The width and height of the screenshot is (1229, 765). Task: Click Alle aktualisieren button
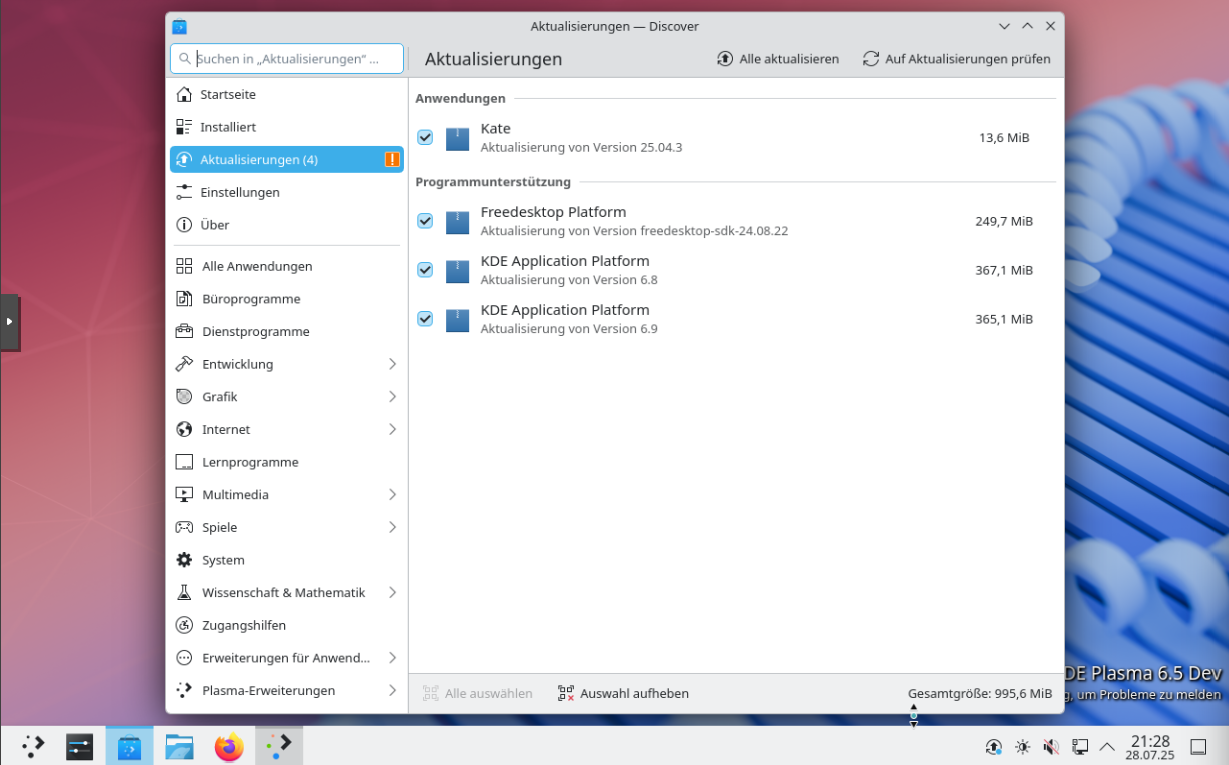[778, 59]
